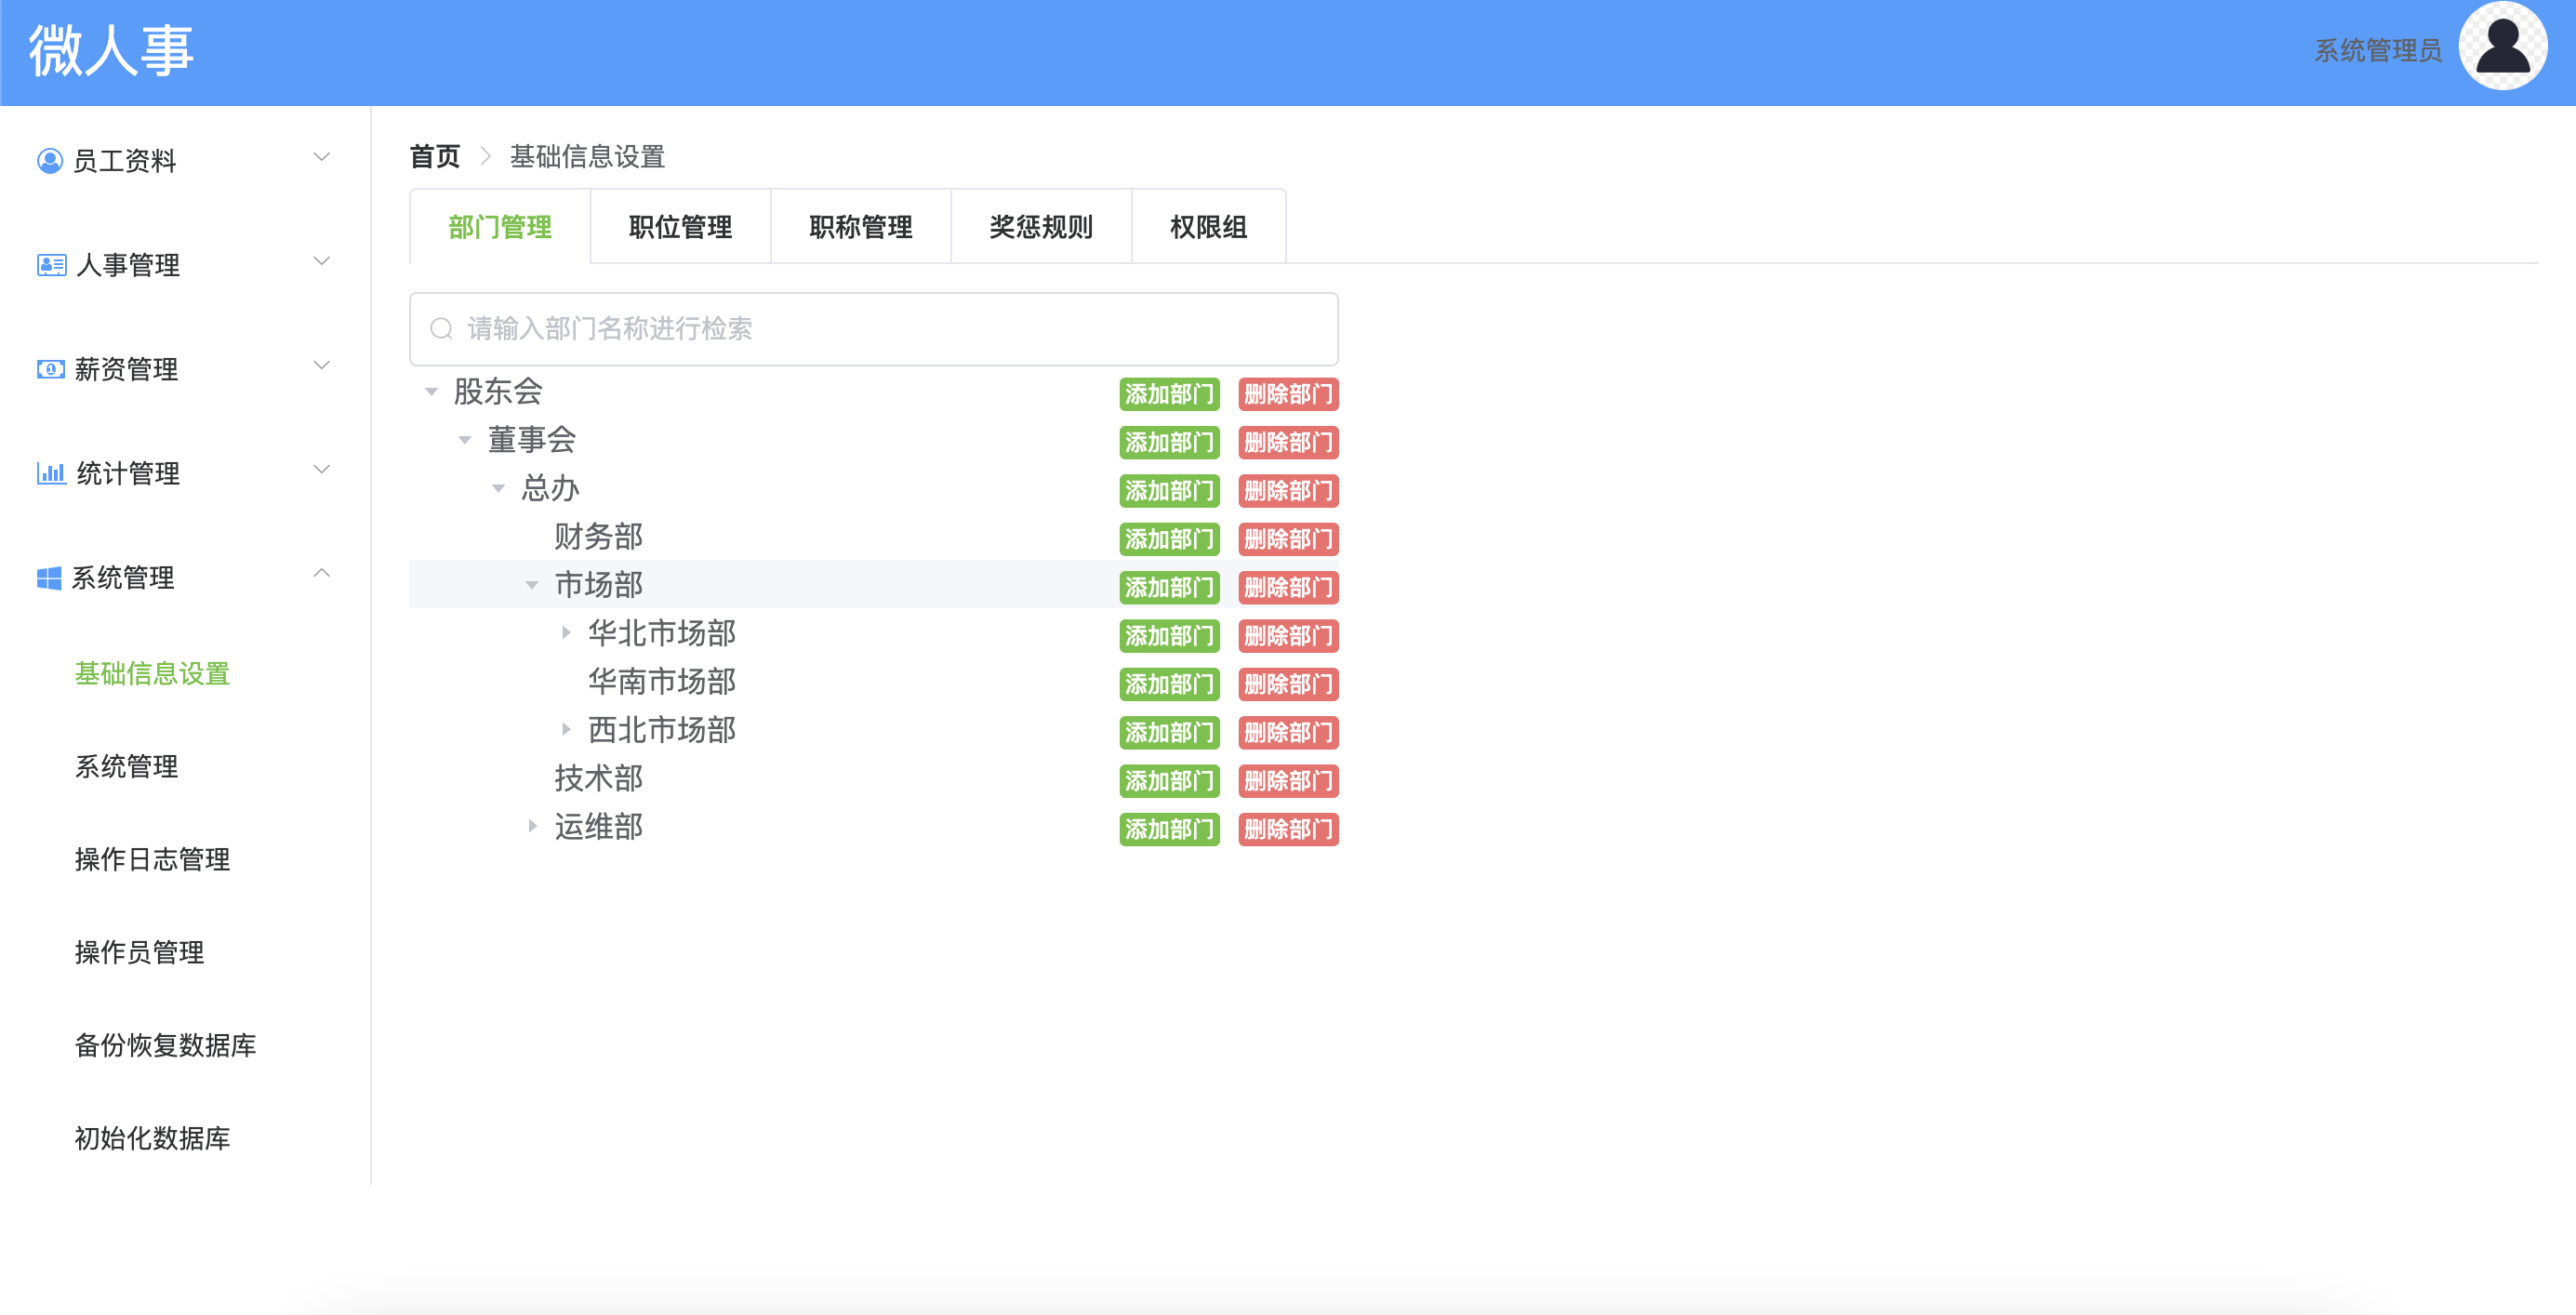Switch to the 职位管理 tab

click(x=680, y=227)
